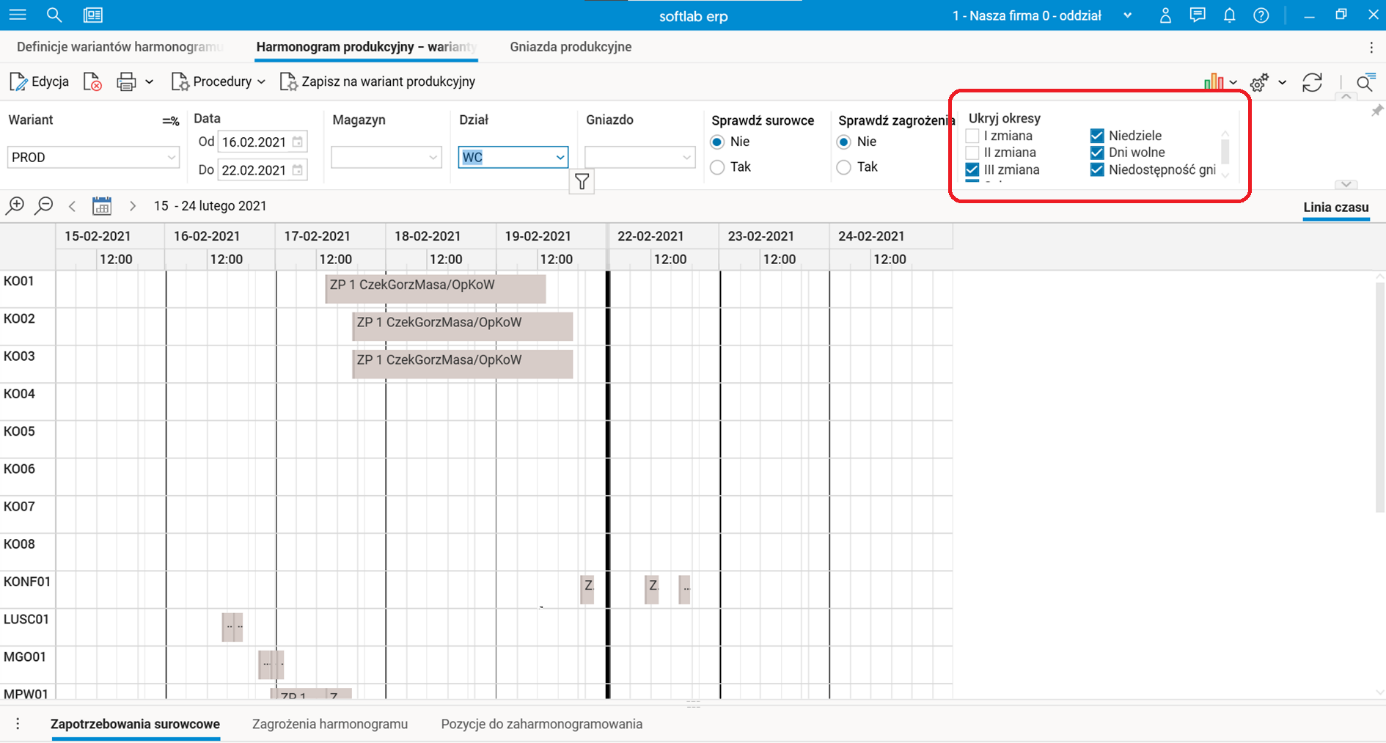Open the timeline calendar icon
The height and width of the screenshot is (743, 1386).
pos(101,206)
